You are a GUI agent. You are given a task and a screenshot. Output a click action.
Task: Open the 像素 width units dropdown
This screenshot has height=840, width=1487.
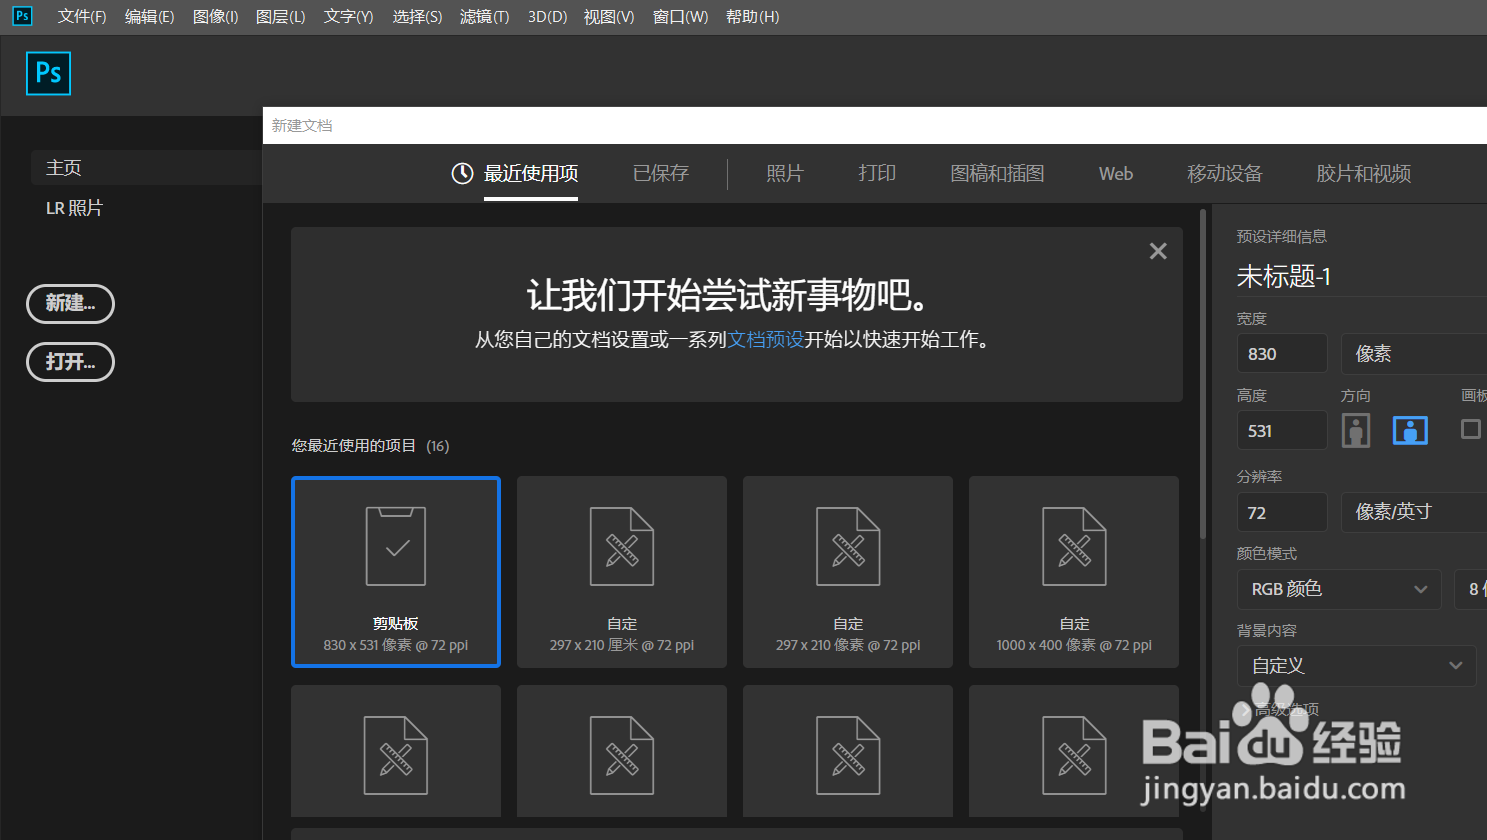pos(1413,353)
